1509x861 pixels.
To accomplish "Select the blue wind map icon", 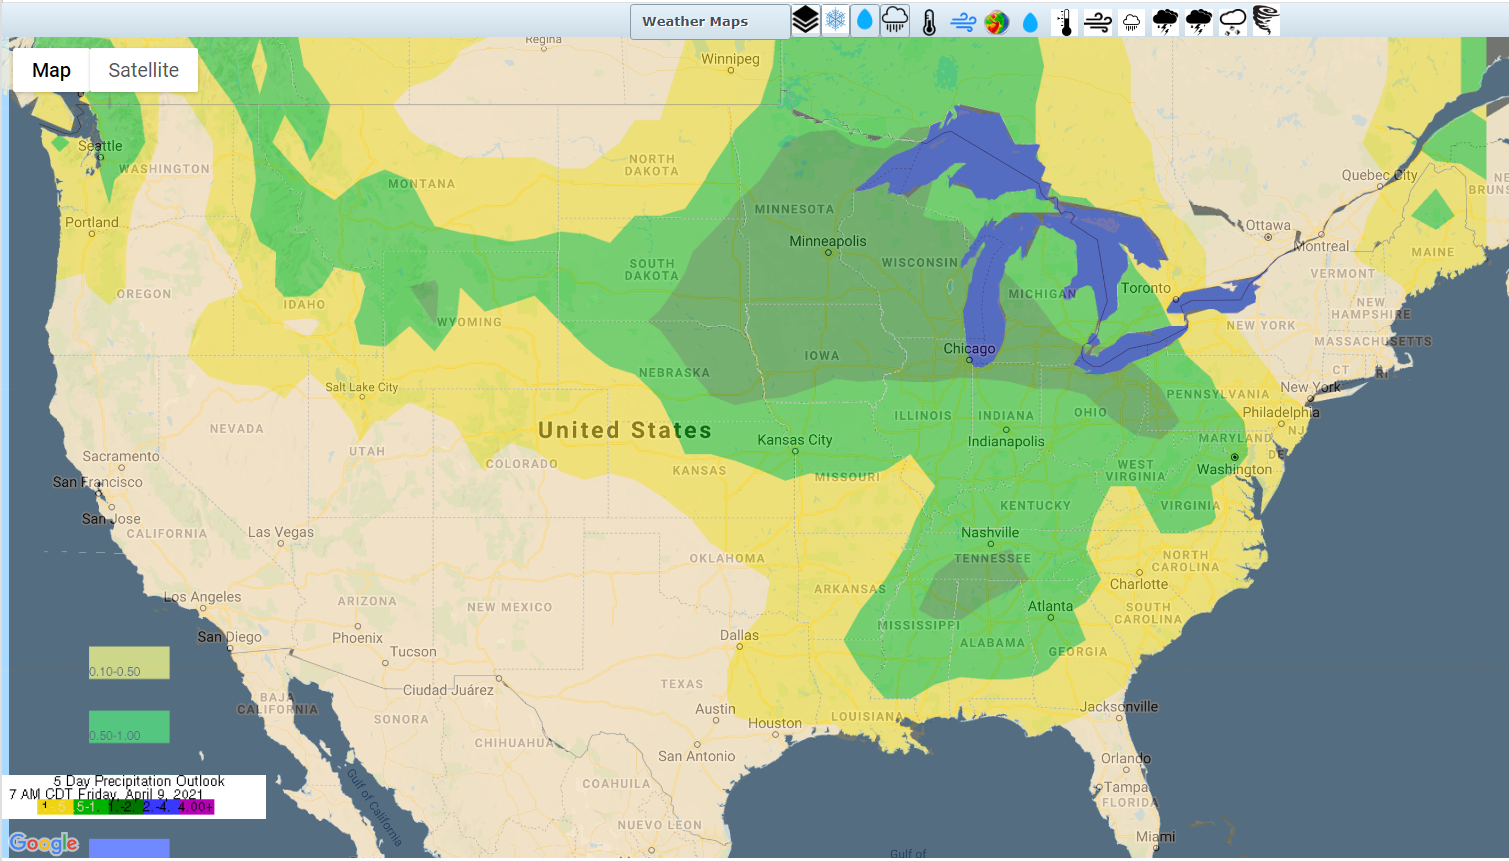I will 963,22.
